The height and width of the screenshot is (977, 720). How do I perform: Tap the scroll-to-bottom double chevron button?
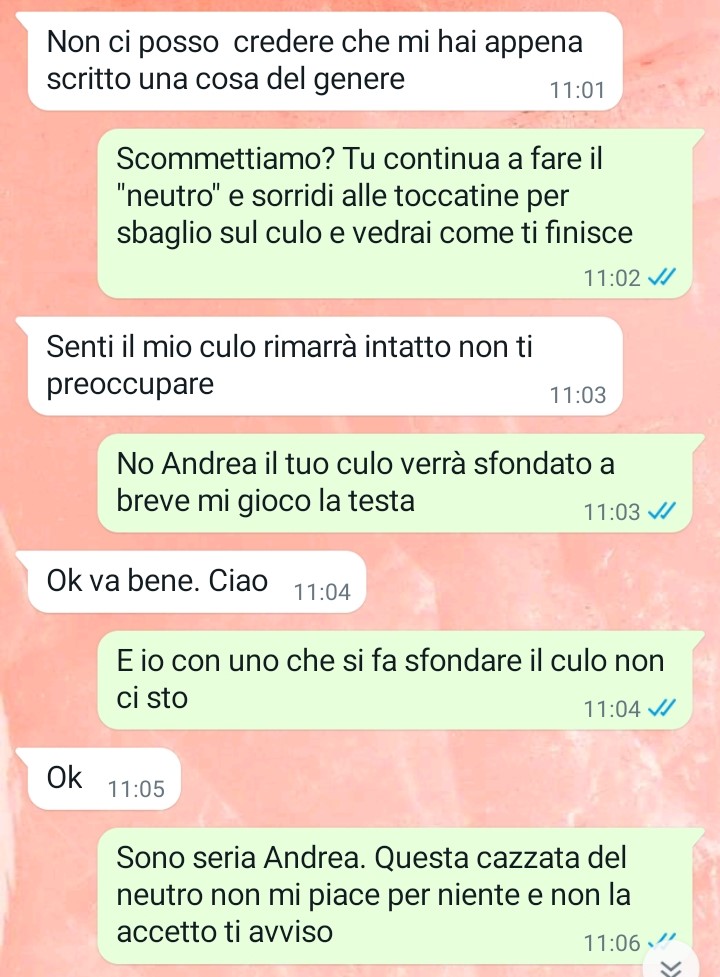671,965
